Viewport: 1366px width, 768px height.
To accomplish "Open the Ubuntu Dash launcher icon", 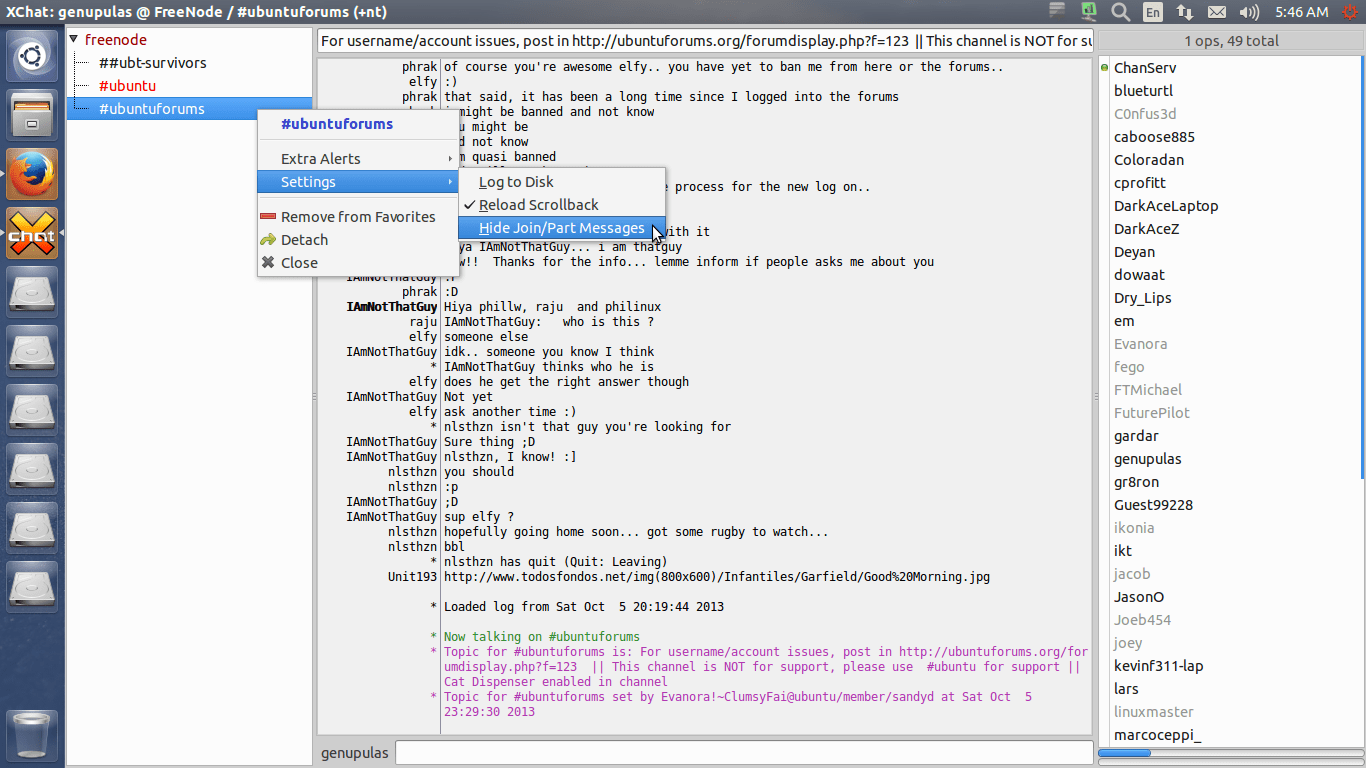I will click(x=34, y=56).
